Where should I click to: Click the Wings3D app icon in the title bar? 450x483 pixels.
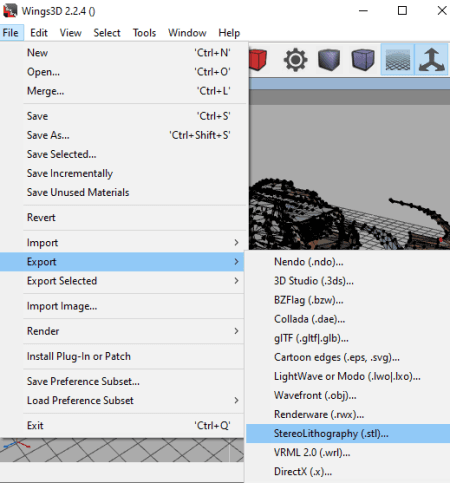[10, 11]
